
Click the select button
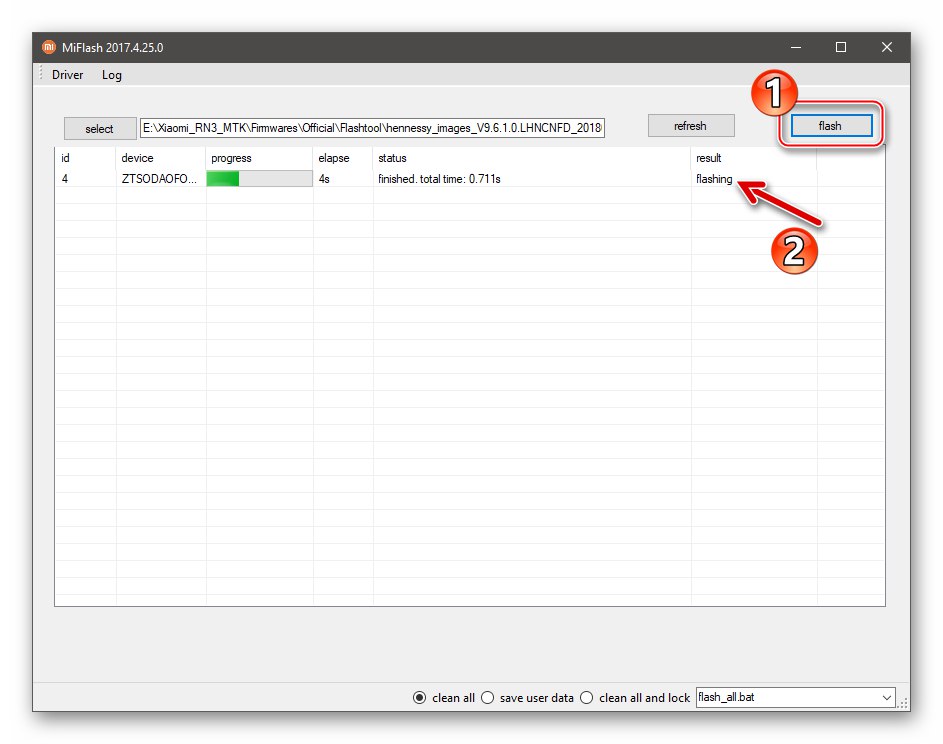(100, 129)
